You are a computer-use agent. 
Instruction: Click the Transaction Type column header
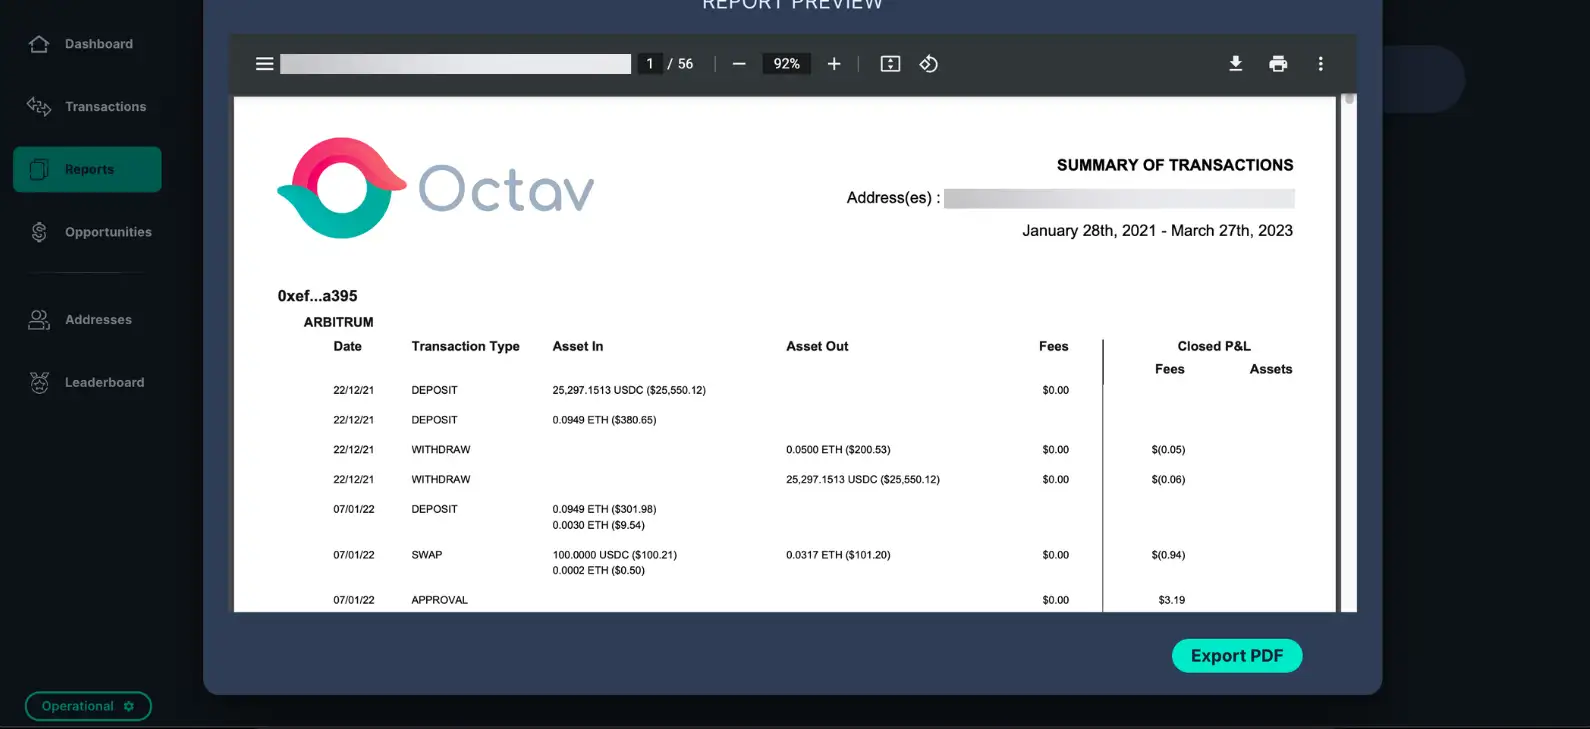[465, 346]
